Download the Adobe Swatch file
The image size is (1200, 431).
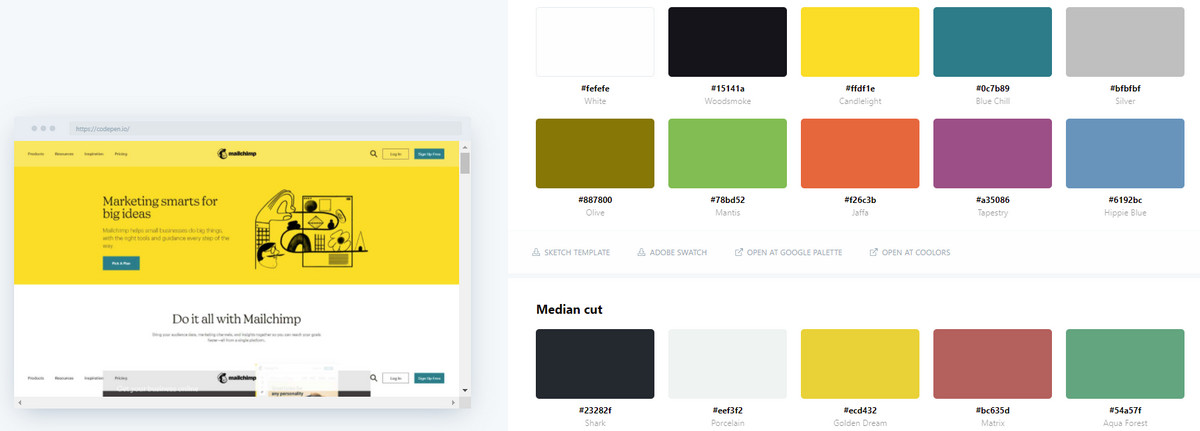[672, 252]
